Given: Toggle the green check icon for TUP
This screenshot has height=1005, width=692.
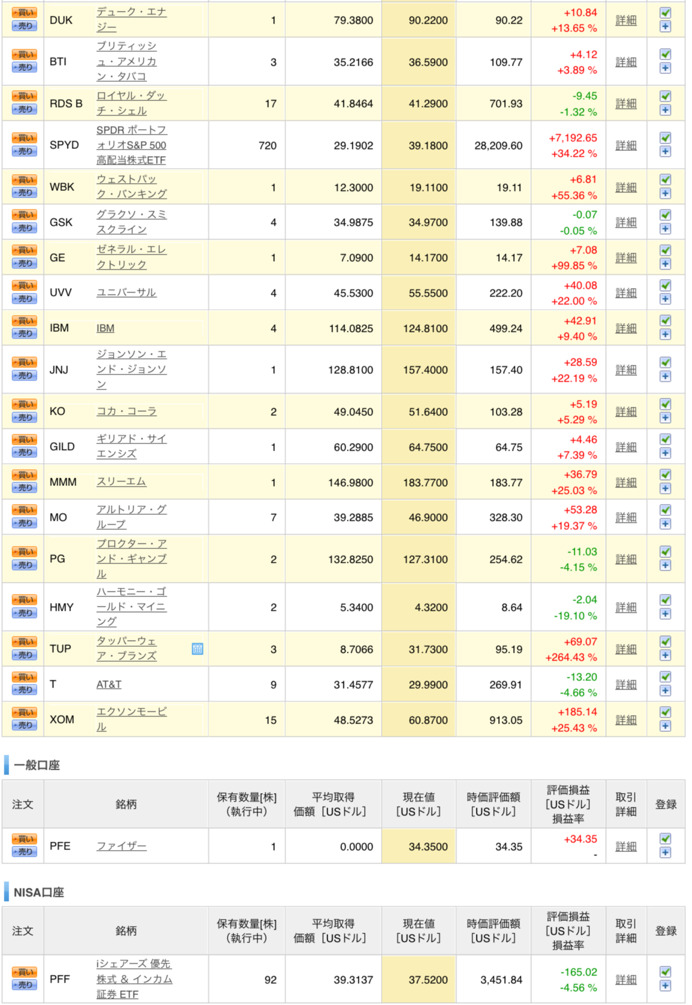Looking at the screenshot, I should (x=665, y=642).
